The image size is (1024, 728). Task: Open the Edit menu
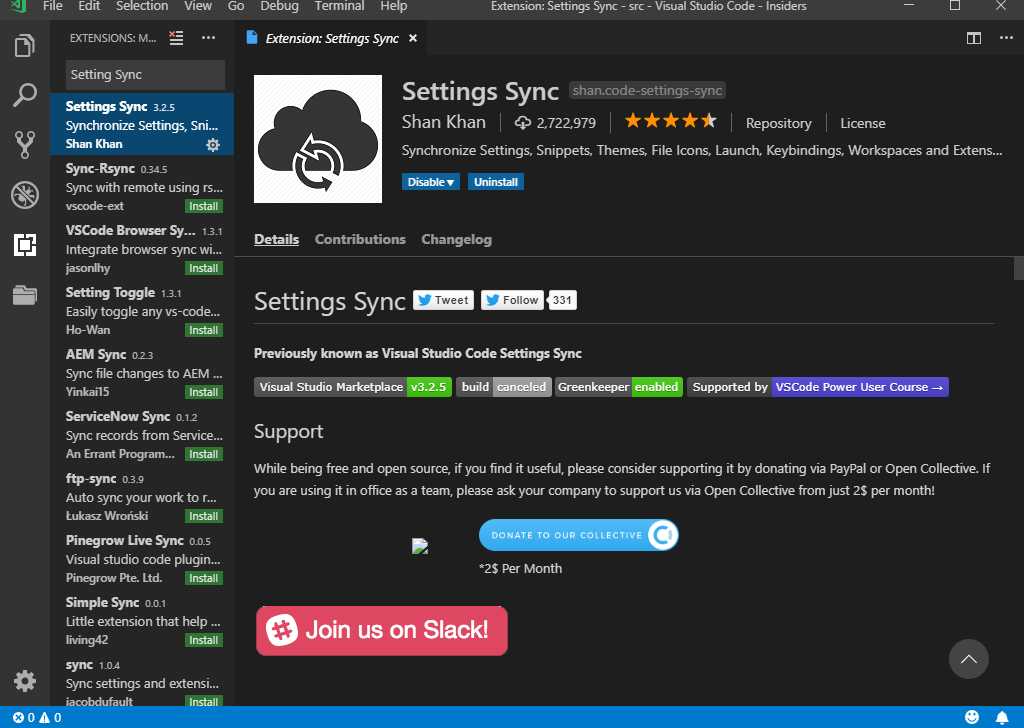click(x=89, y=6)
